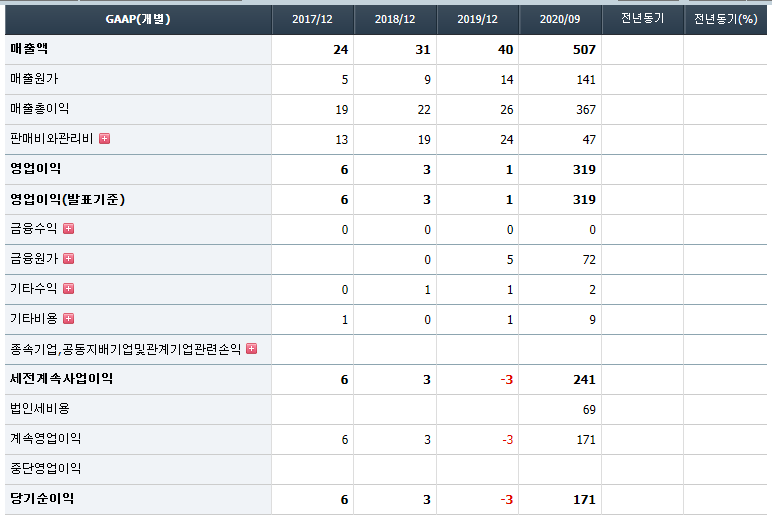Click 기타수익 value 2 for 2020/09
772x523 pixels.
pyautogui.click(x=593, y=290)
